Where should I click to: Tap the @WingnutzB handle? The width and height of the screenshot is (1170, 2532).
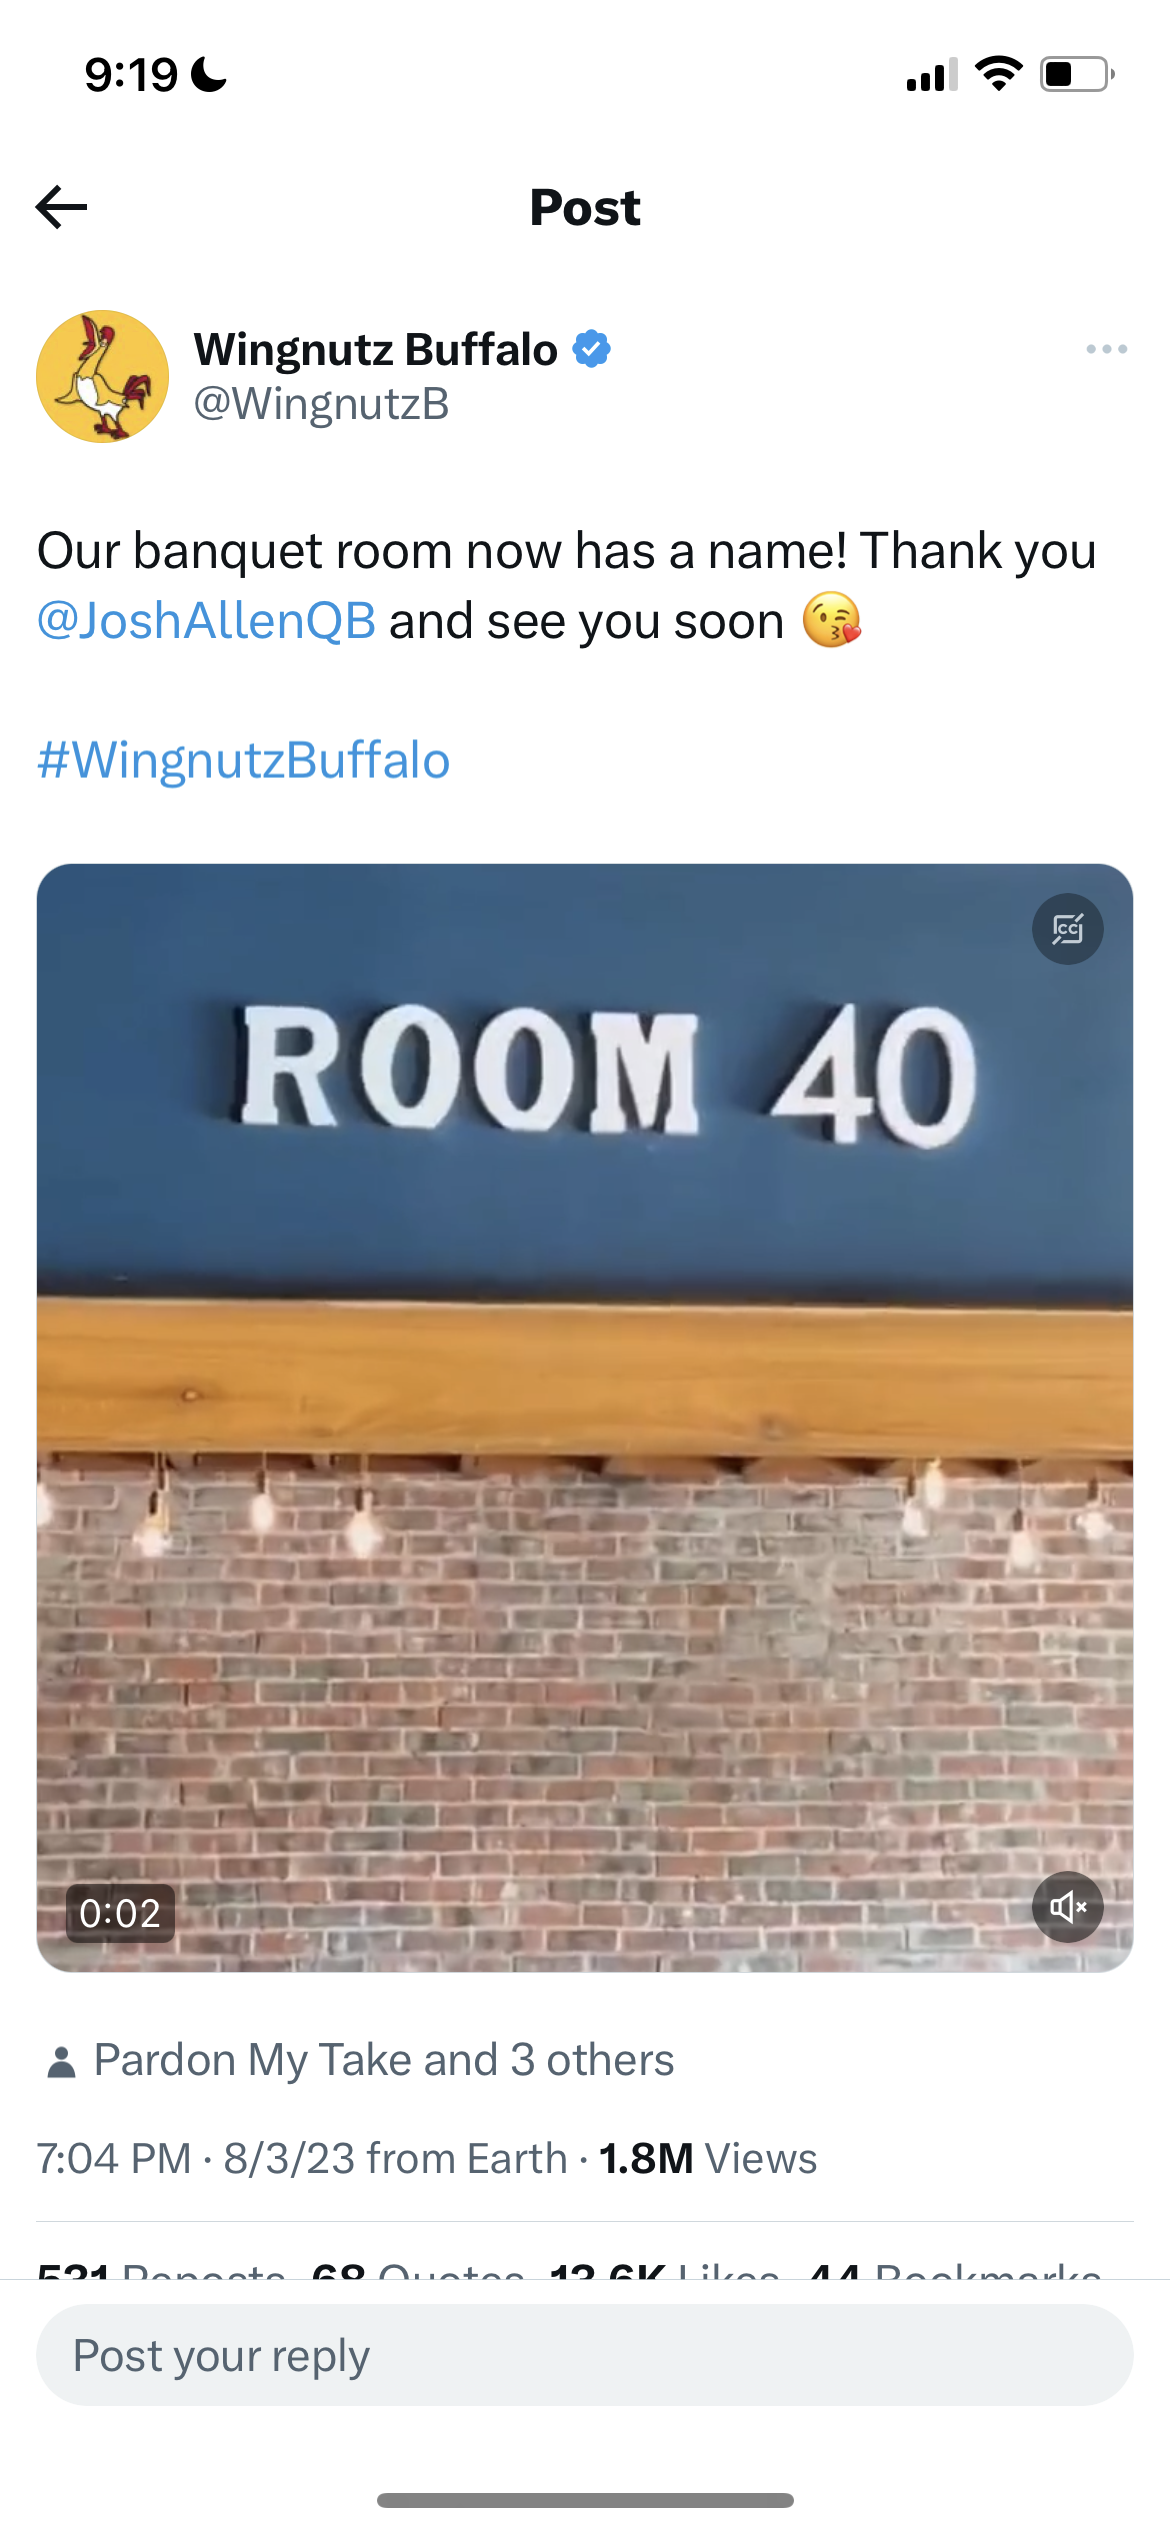[x=322, y=404]
